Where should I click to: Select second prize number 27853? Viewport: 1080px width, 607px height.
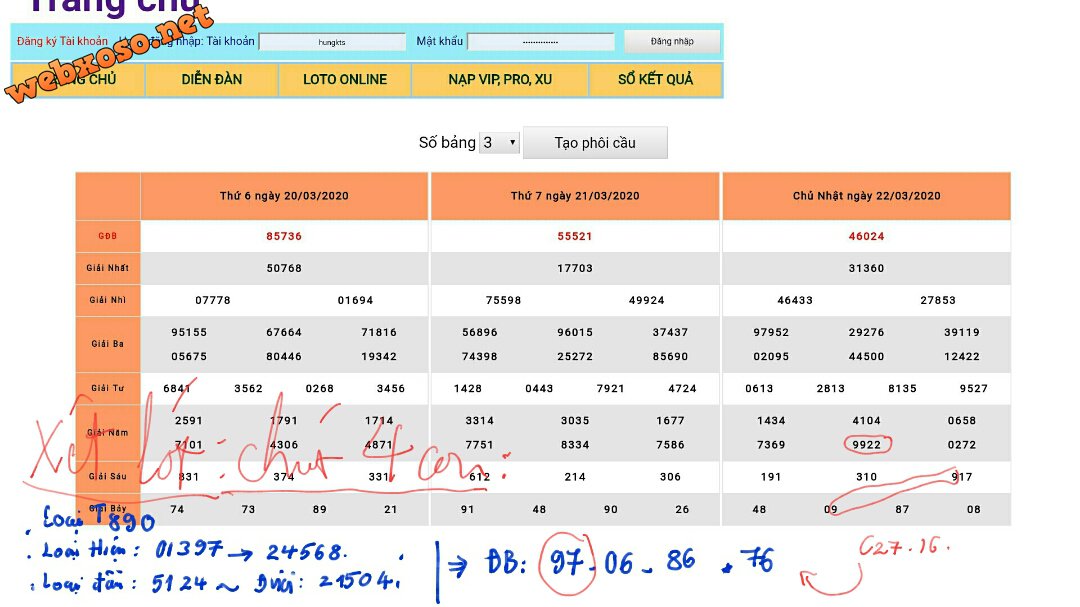(938, 300)
